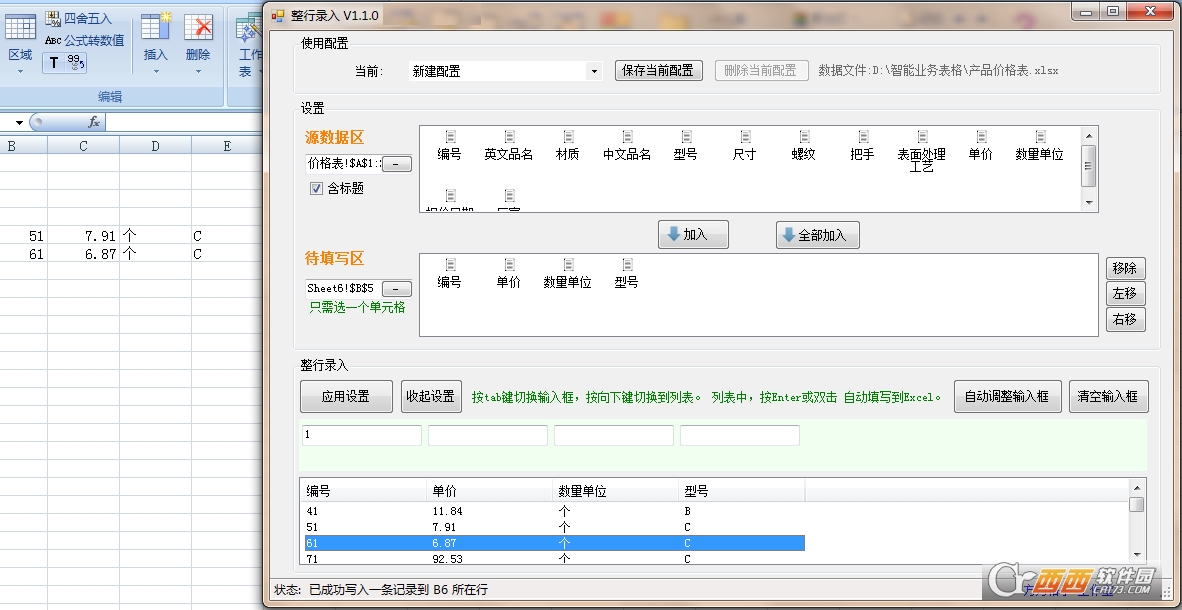The width and height of the screenshot is (1182, 610).
Task: Click the 四舍五入 rounding icon
Action: (53, 18)
